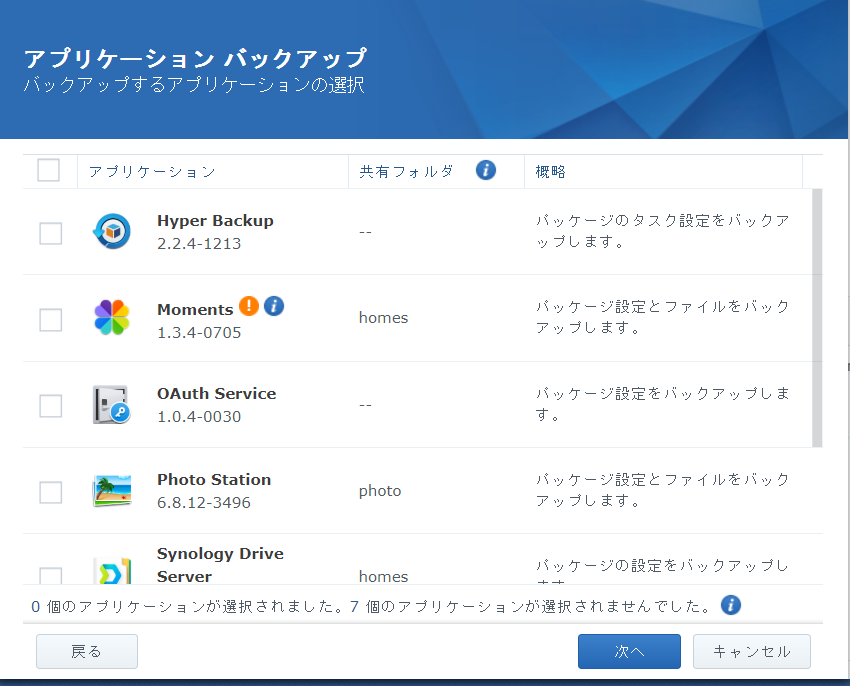This screenshot has width=850, height=686.
Task: Check the OAuth Service checkbox
Action: pyautogui.click(x=50, y=406)
